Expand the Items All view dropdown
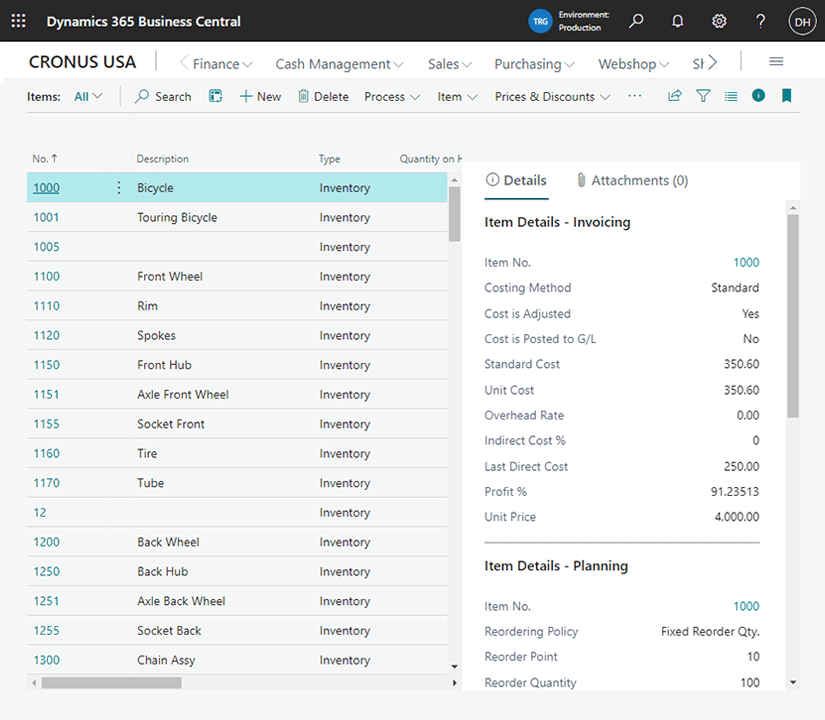This screenshot has width=825, height=720. tap(88, 96)
